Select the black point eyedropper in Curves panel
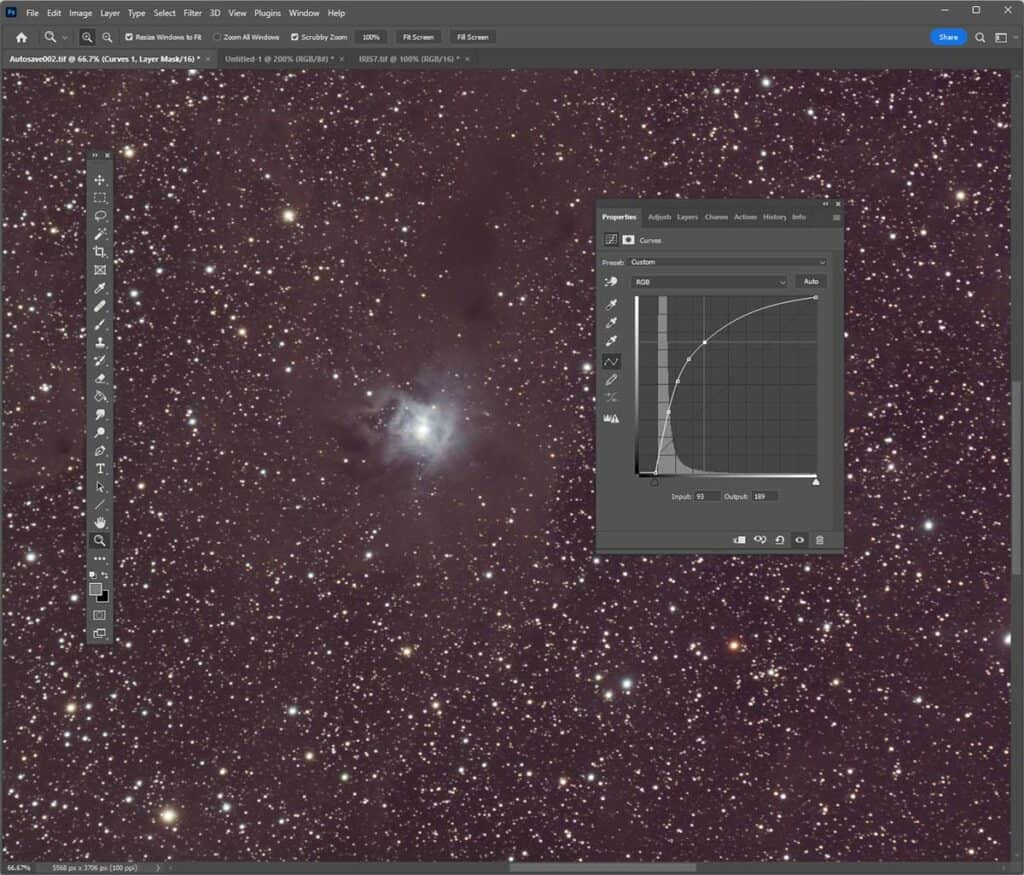The height and width of the screenshot is (875, 1024). [610, 303]
